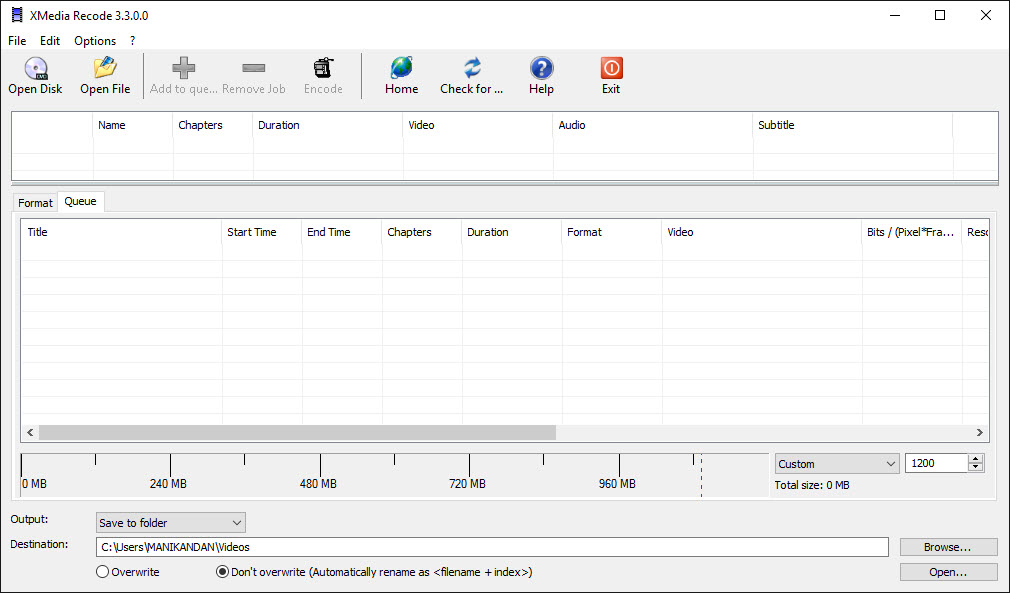Click the 'Total size: 0 MB' text
This screenshot has height=593, width=1010.
(x=812, y=485)
